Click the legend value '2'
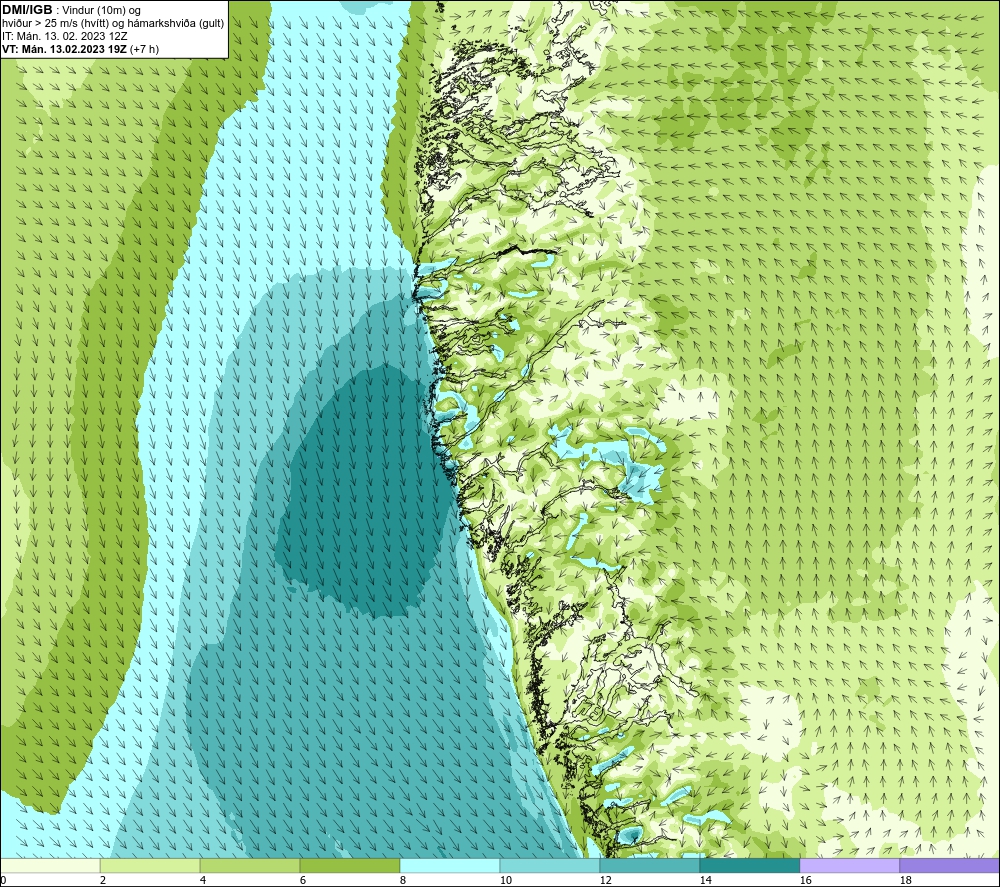Screen dimensions: 1000x887 coord(103,880)
